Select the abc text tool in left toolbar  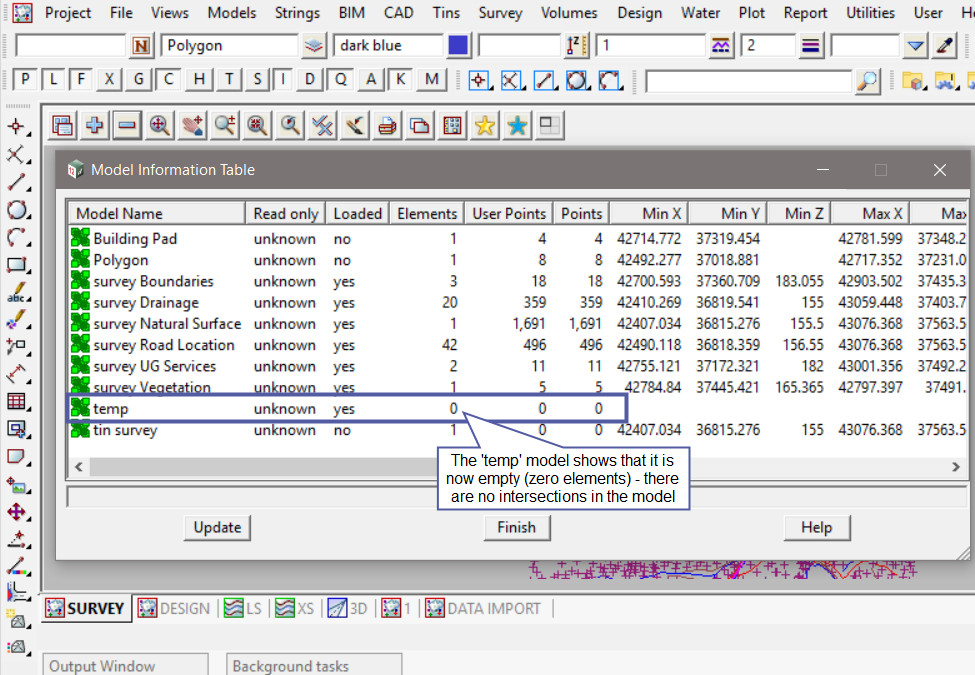(16, 294)
